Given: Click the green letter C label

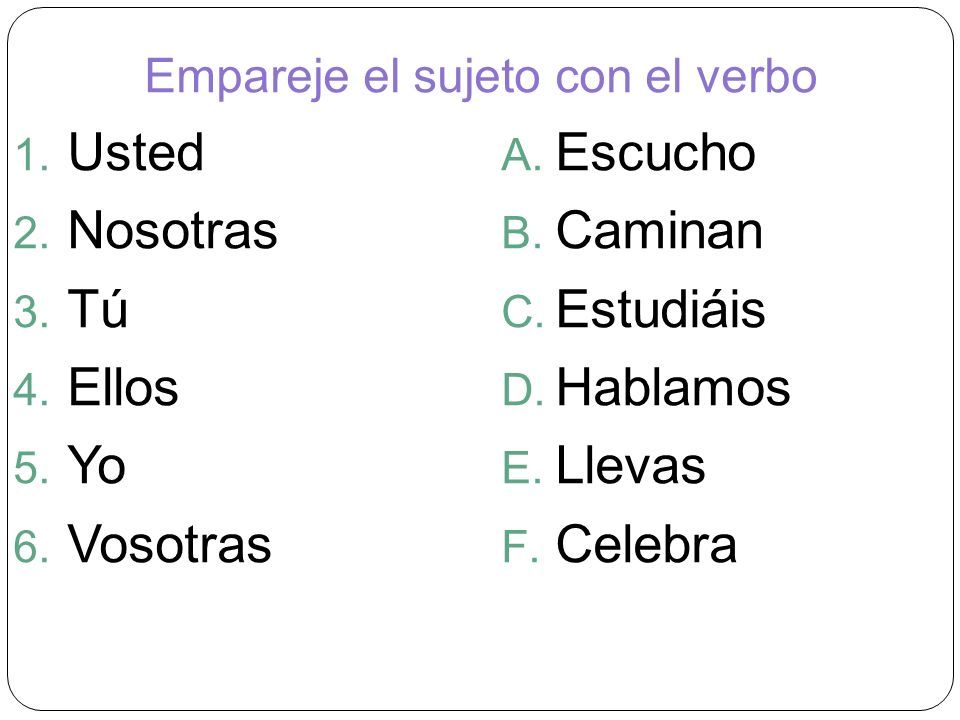Looking at the screenshot, I should coord(522,312).
